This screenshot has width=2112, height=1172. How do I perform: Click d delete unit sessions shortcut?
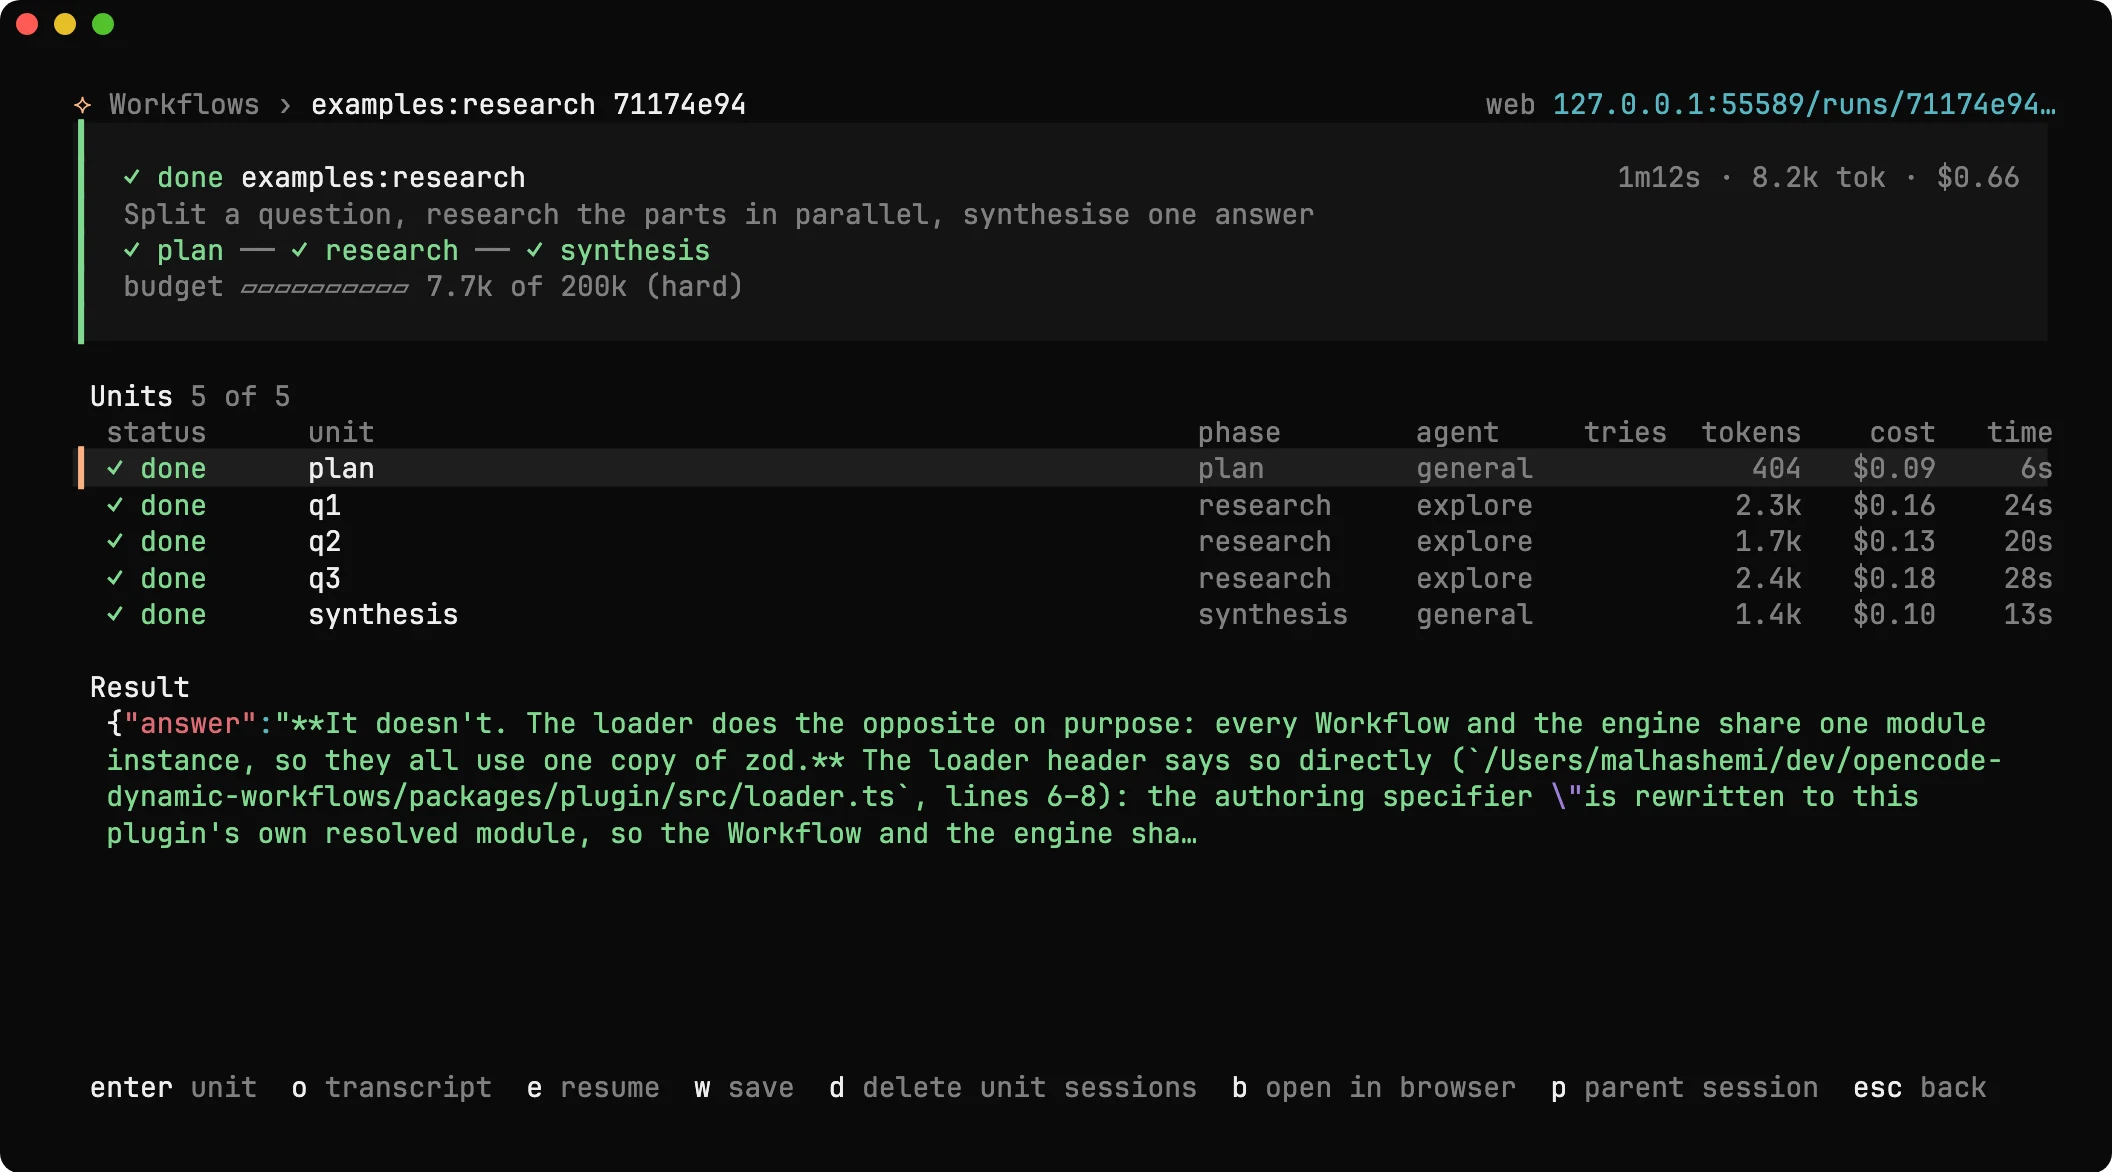coord(1012,1087)
